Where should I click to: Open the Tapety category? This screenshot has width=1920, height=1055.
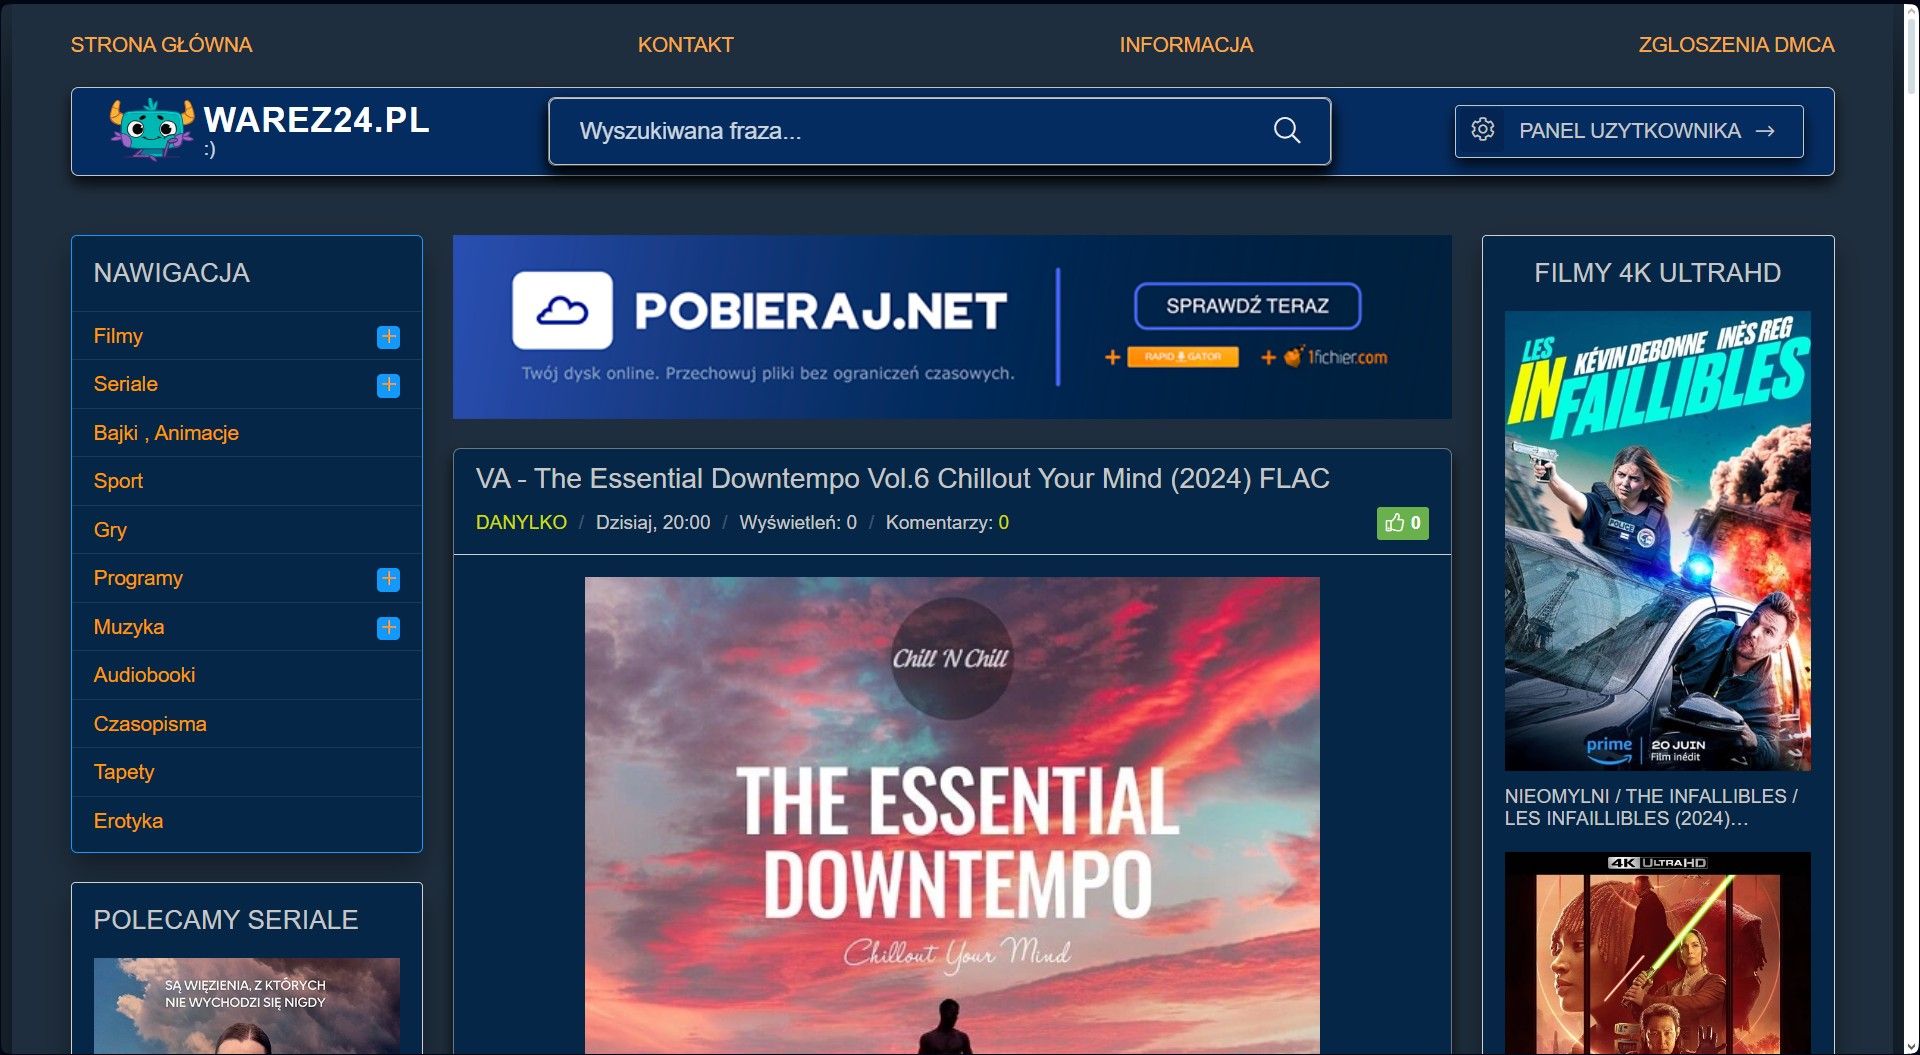click(124, 772)
